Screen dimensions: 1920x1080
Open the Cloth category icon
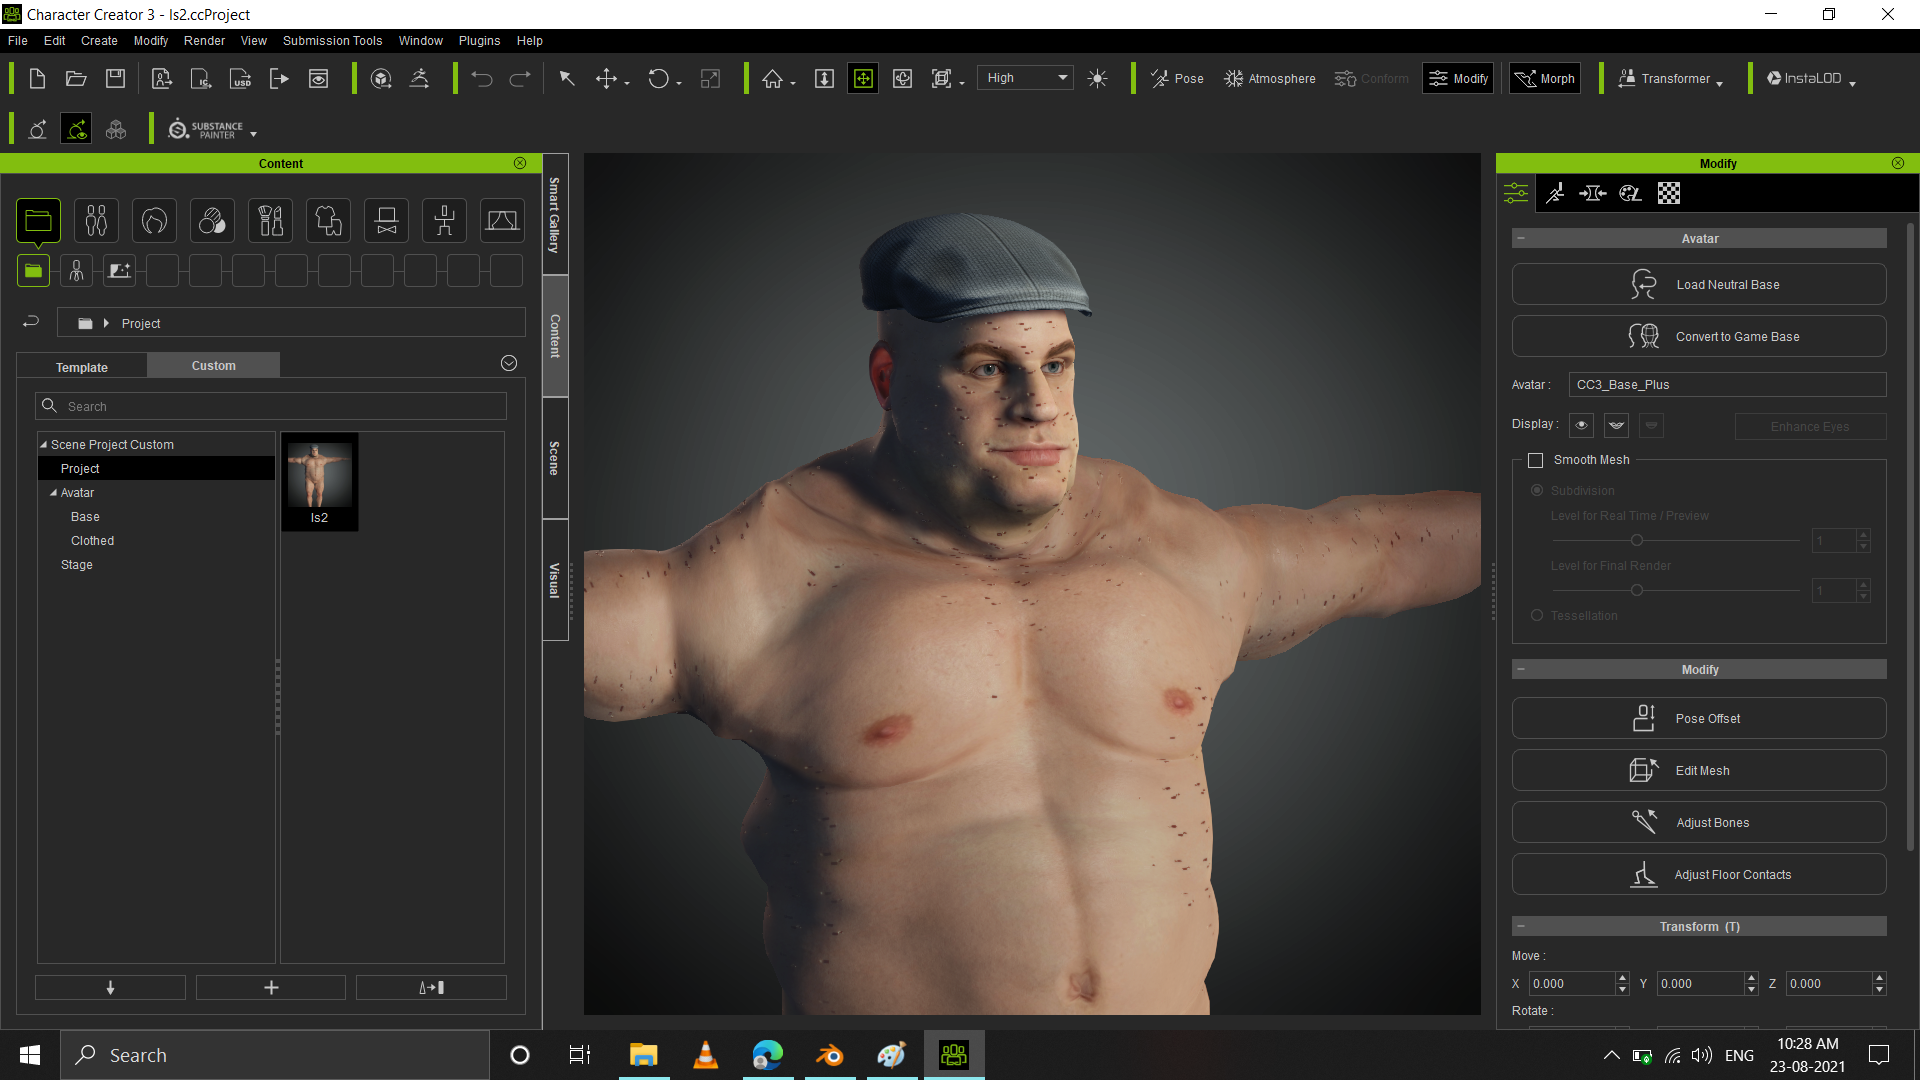pos(328,220)
